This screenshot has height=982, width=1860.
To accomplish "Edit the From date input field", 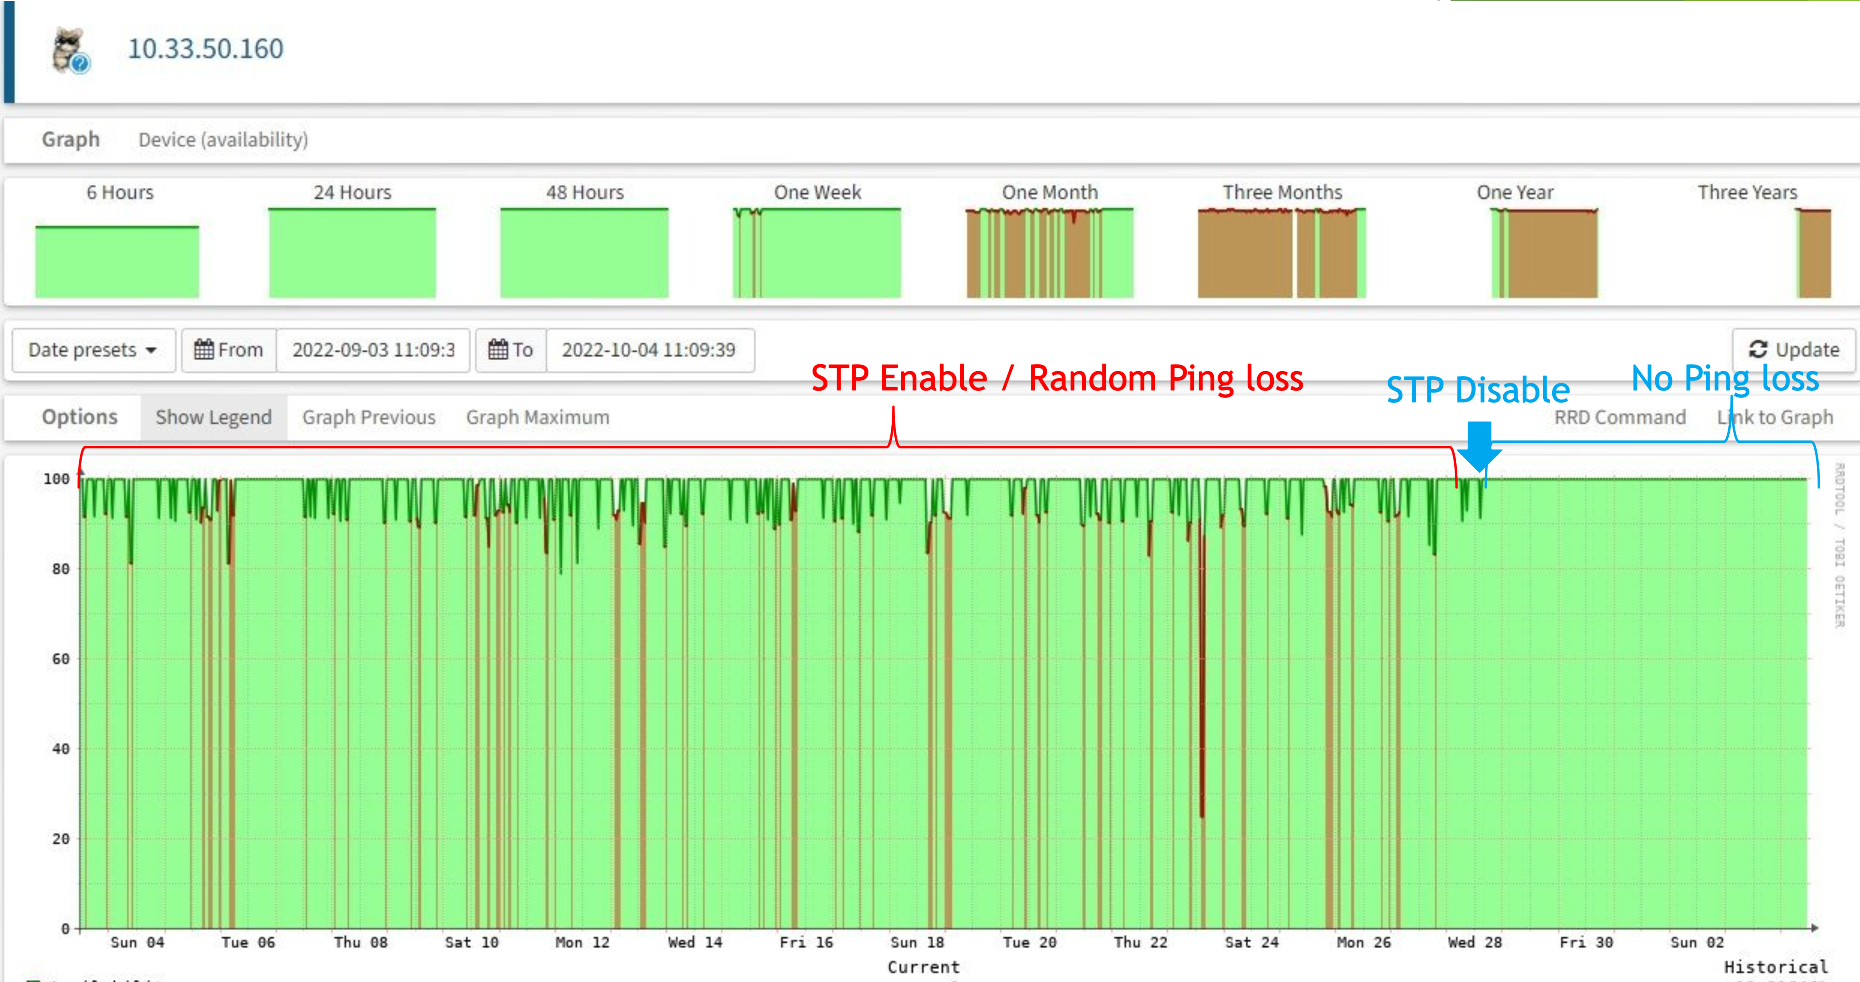I will point(373,350).
